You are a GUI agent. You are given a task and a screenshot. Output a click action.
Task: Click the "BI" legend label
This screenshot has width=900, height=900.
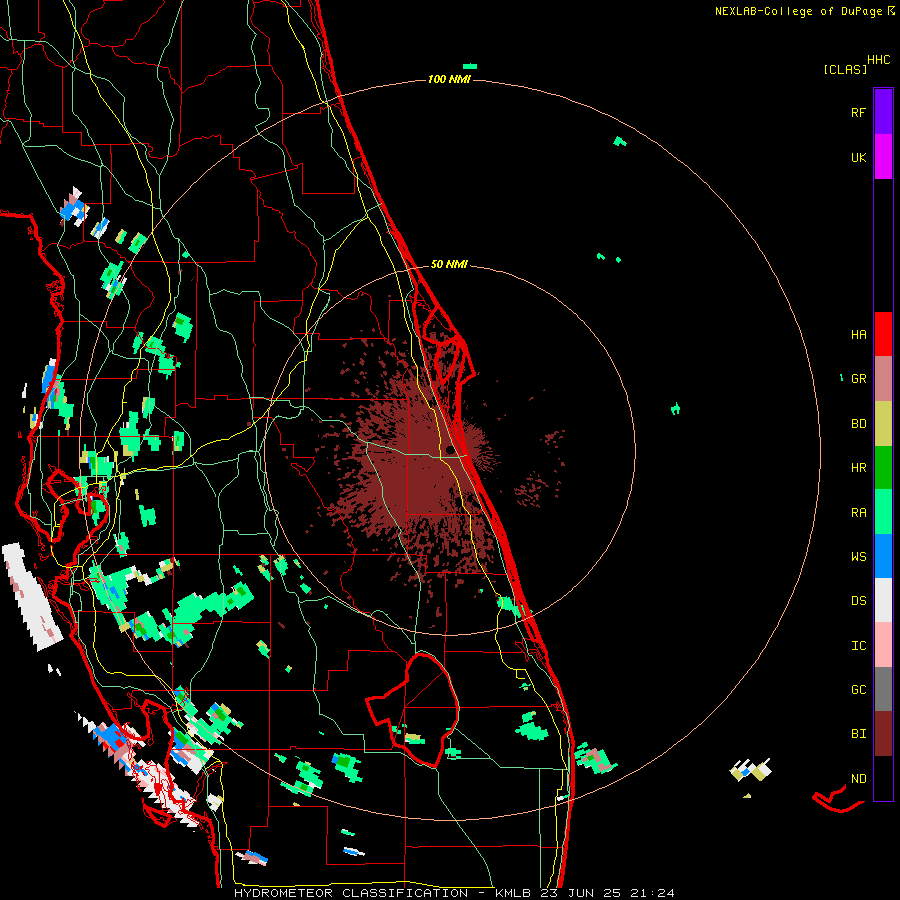tap(858, 734)
